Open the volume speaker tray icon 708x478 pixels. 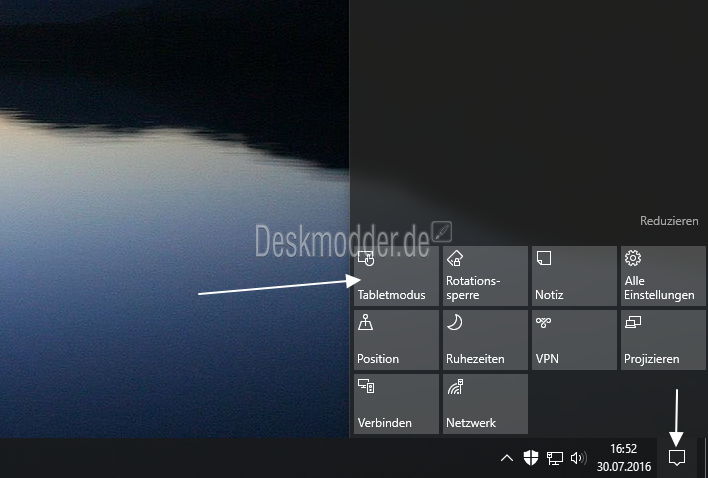tap(578, 458)
